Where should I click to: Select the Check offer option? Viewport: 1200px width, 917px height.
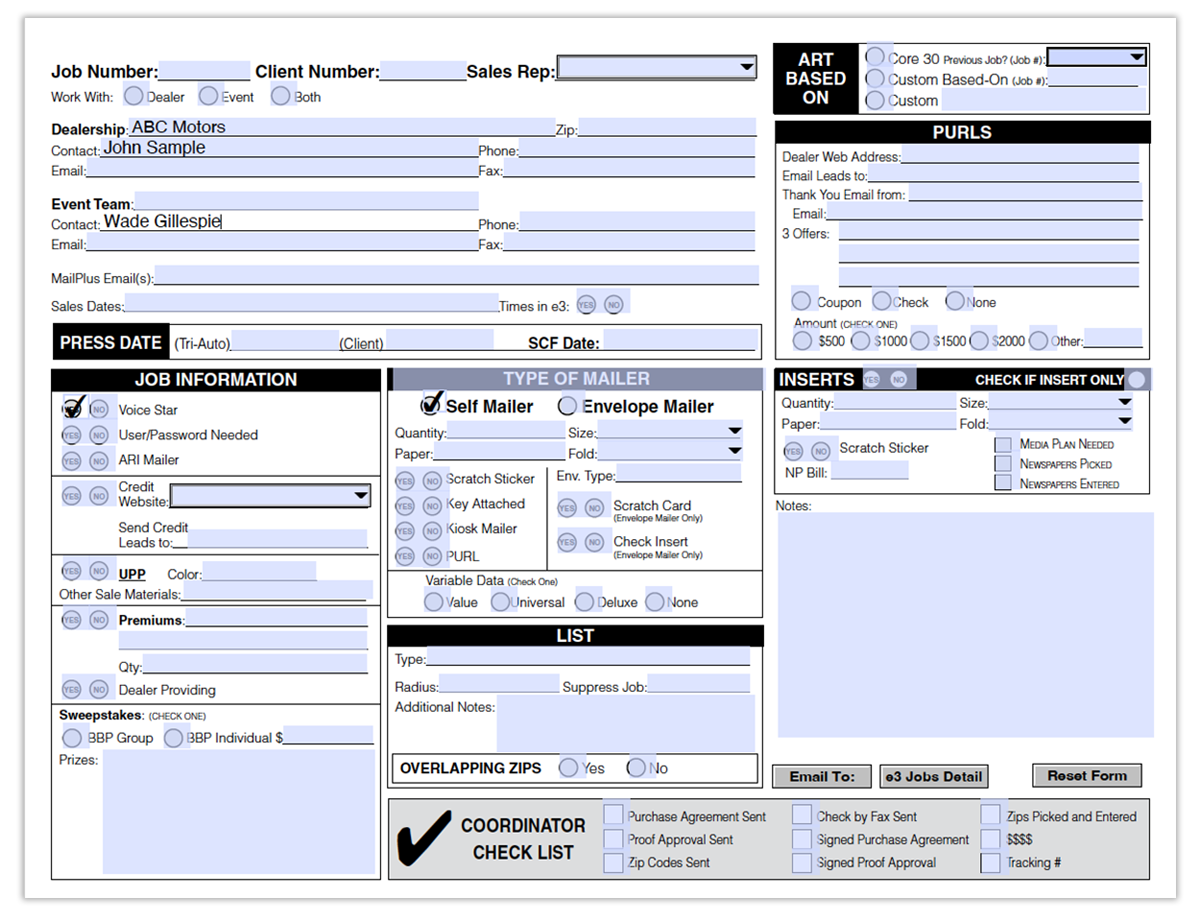tap(882, 301)
